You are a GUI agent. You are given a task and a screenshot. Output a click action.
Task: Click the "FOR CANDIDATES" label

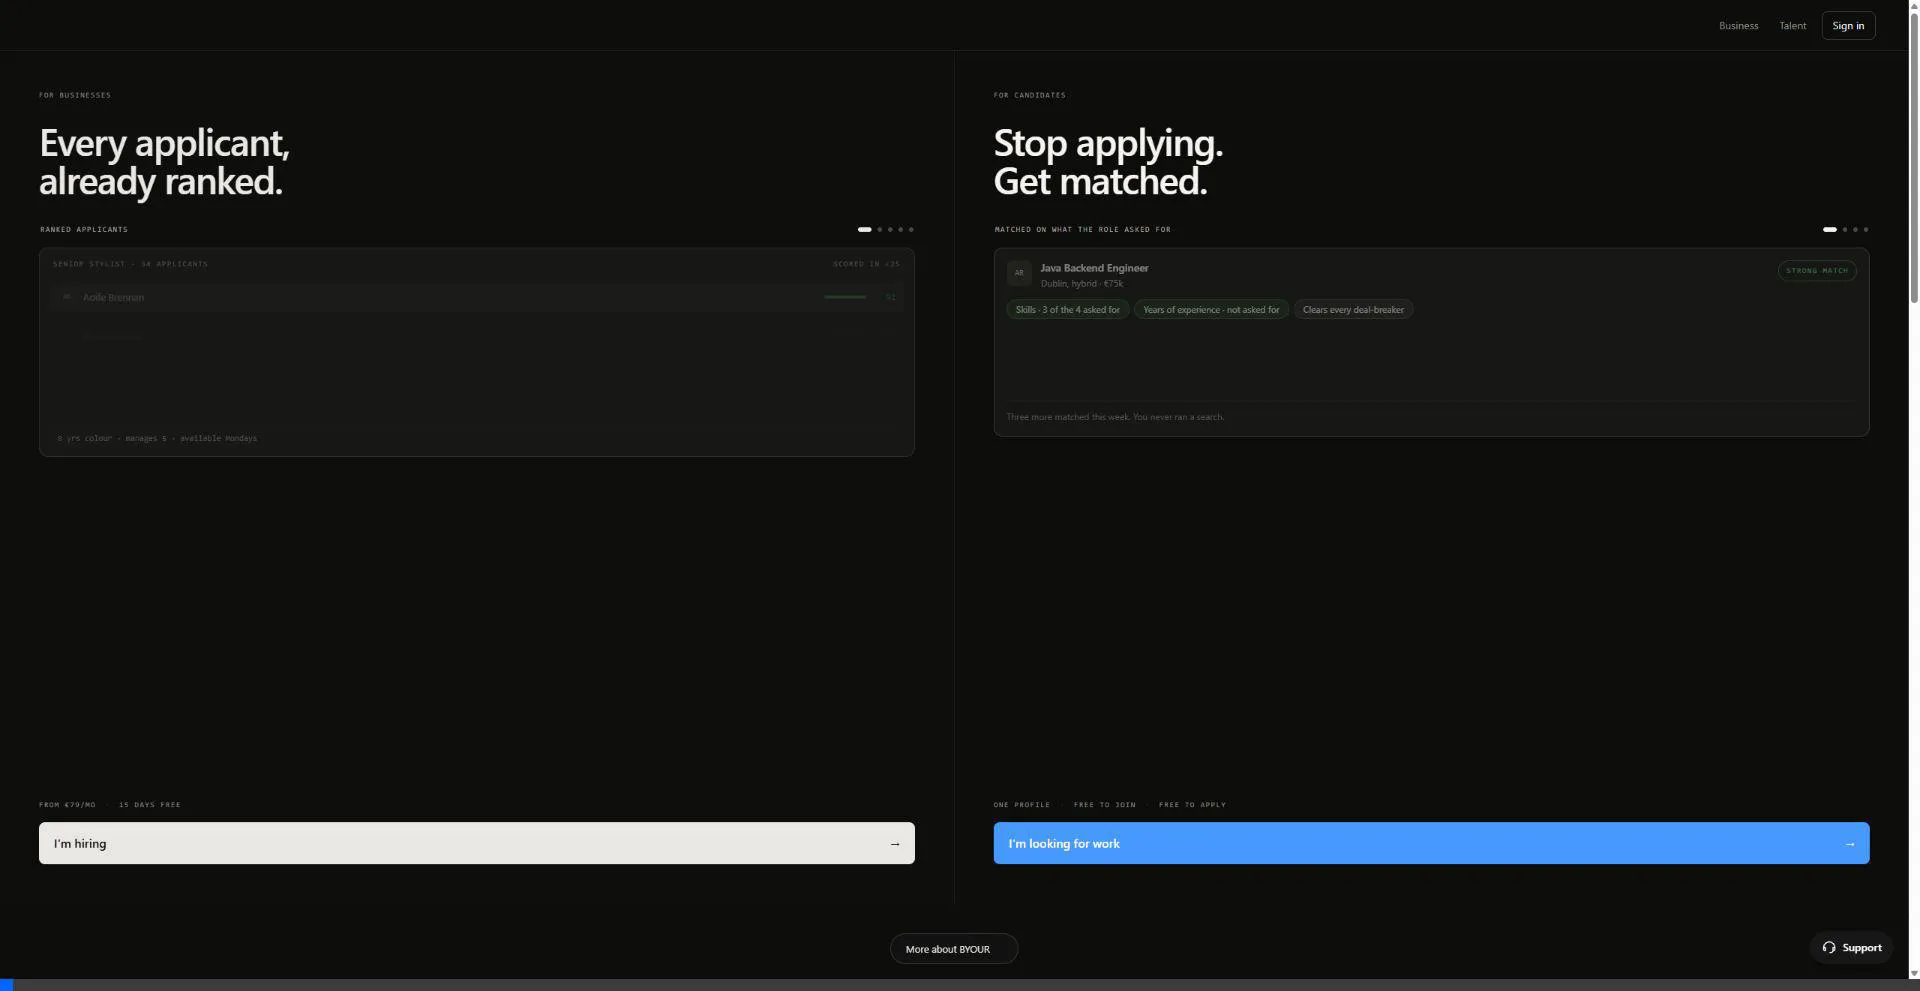(x=1029, y=95)
